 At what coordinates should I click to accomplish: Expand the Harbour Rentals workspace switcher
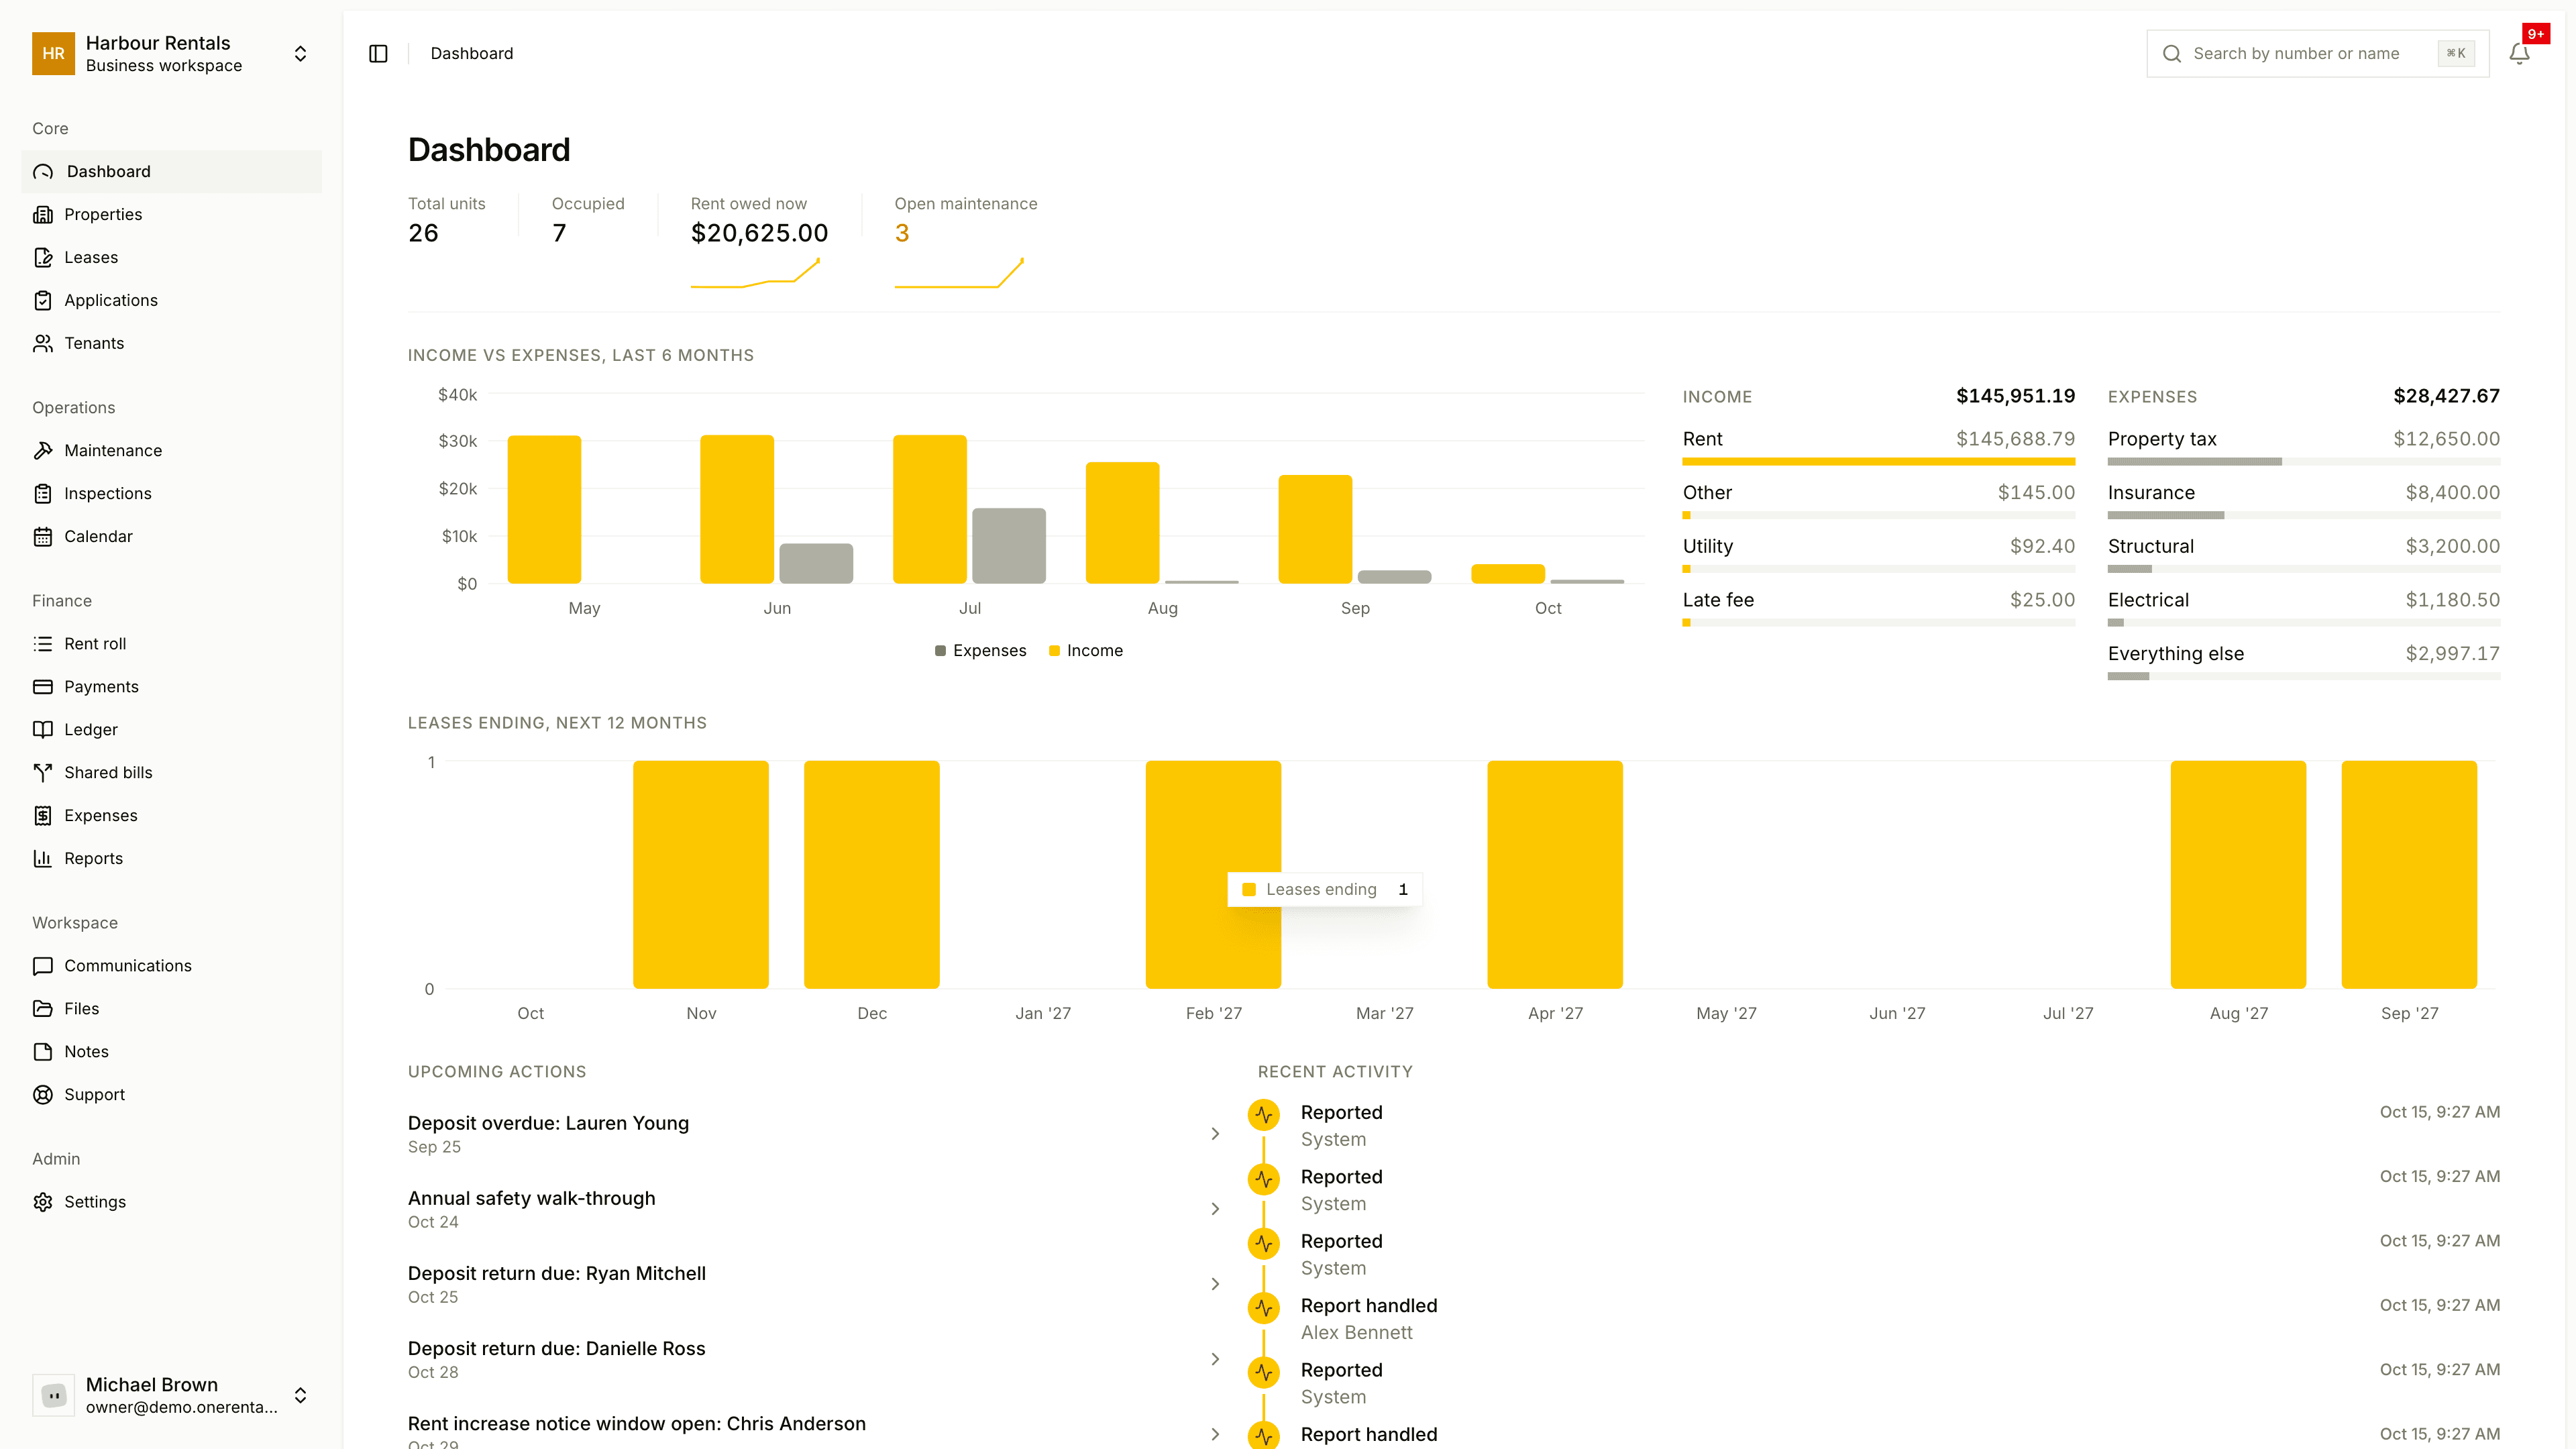tap(172, 53)
